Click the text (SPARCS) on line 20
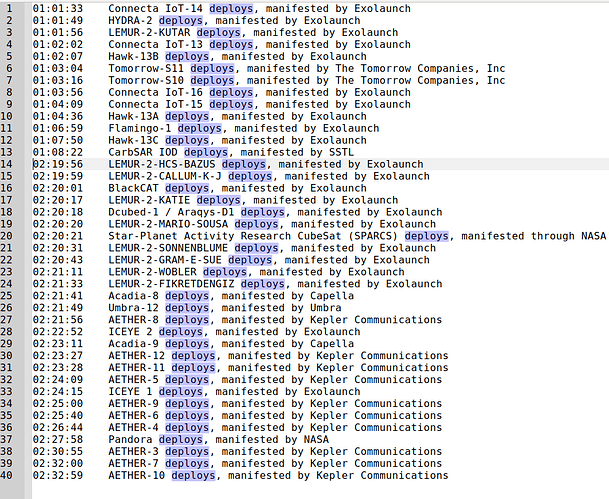Image resolution: width=609 pixels, height=499 pixels. 373,236
